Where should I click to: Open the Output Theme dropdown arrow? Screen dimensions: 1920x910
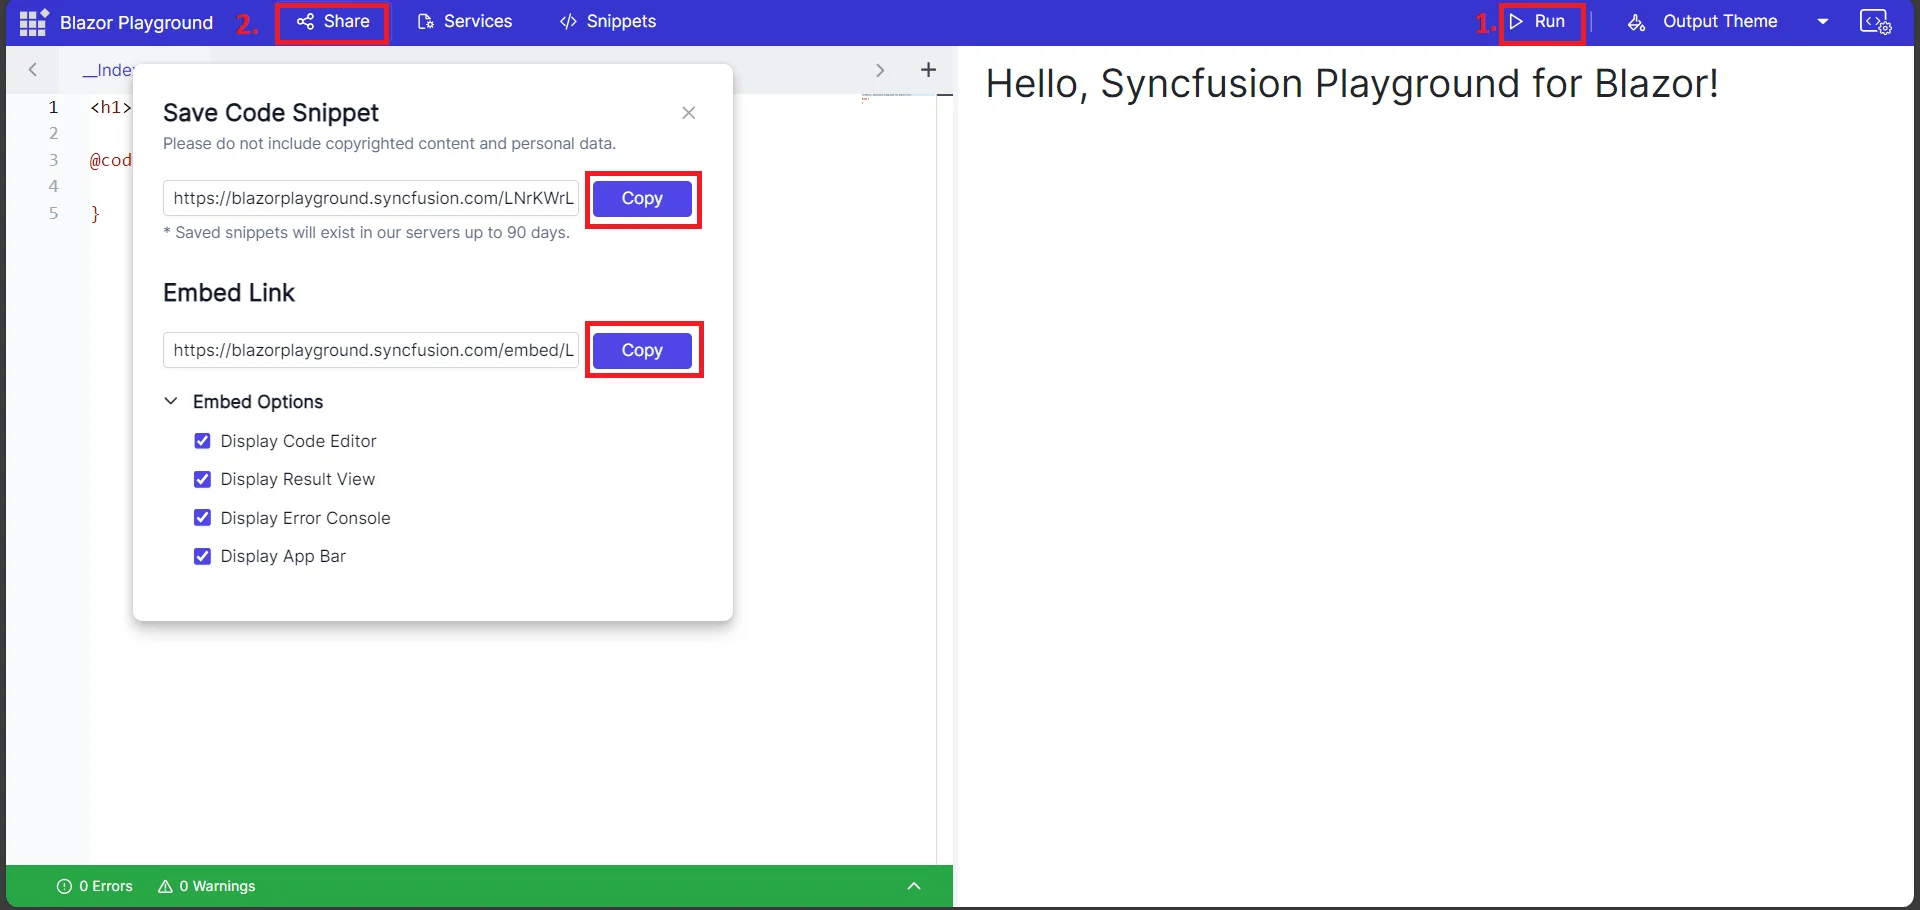[1823, 21]
